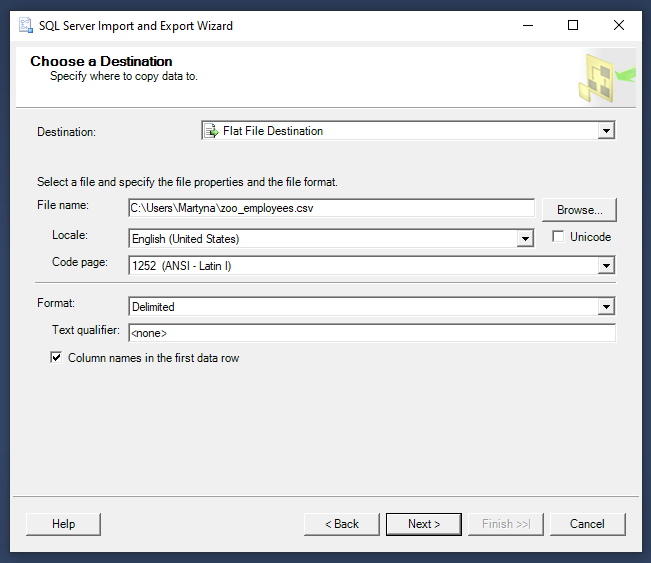
Task: Select the Delimited format combo box
Action: [x=372, y=307]
